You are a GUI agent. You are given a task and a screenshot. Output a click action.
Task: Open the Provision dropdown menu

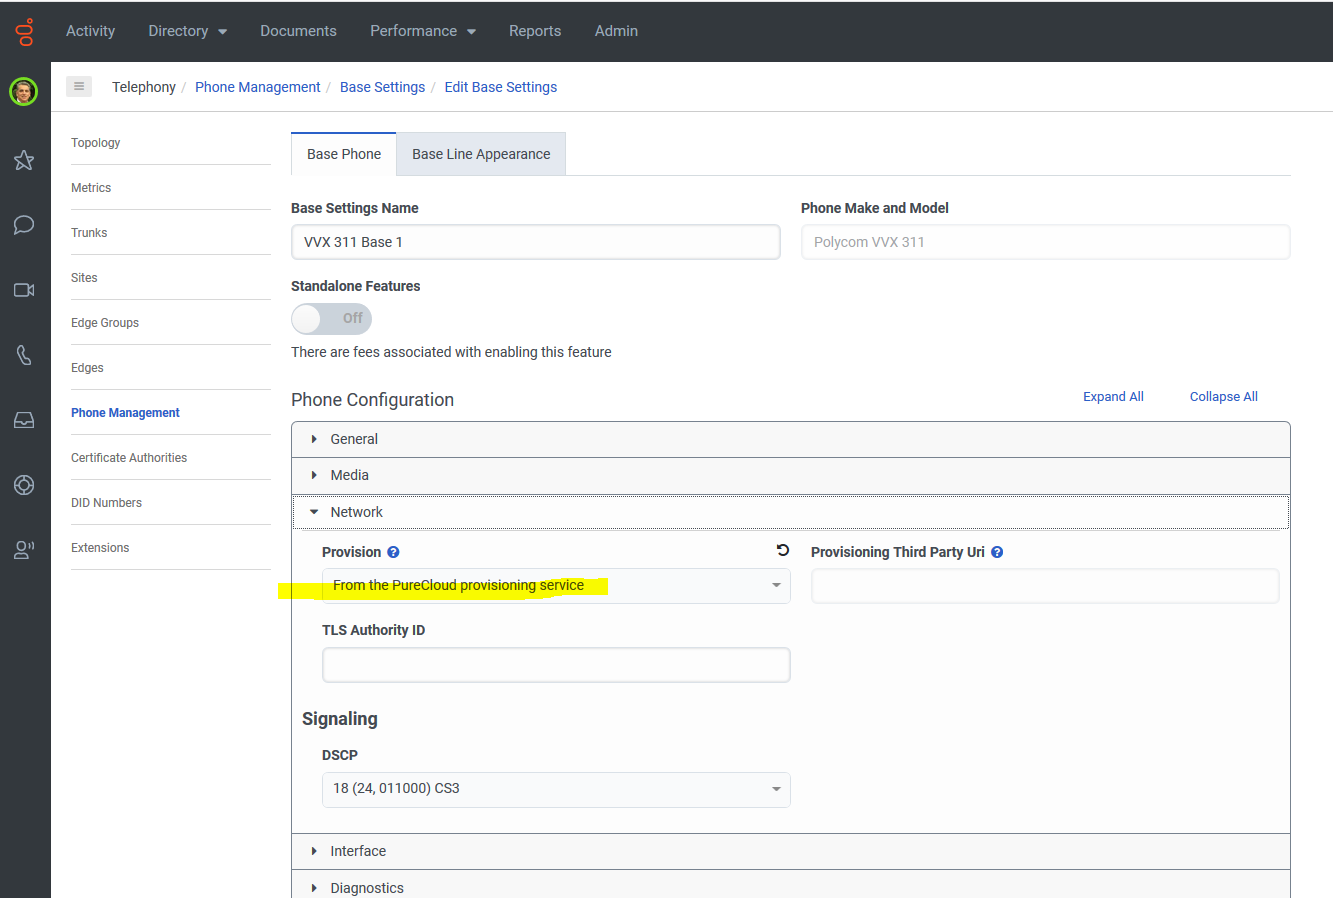556,586
